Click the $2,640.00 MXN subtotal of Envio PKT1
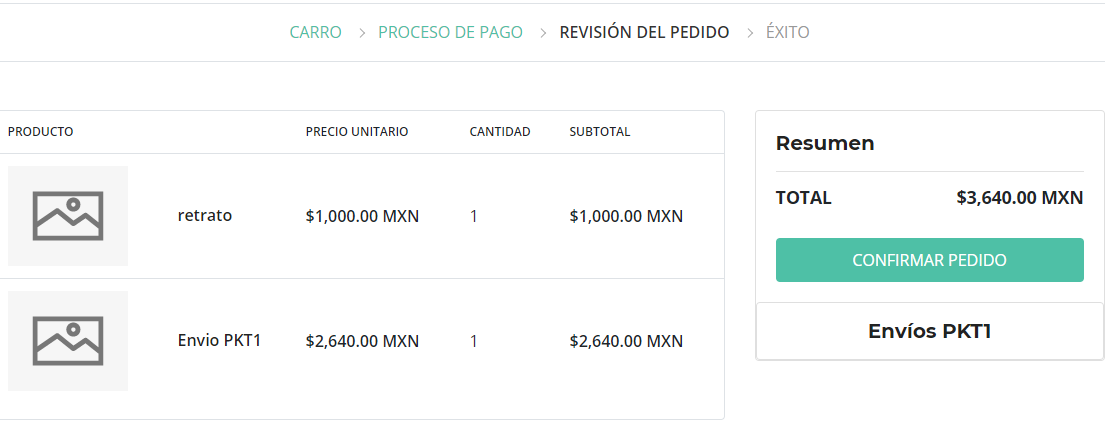Image resolution: width=1110 pixels, height=424 pixels. (626, 341)
